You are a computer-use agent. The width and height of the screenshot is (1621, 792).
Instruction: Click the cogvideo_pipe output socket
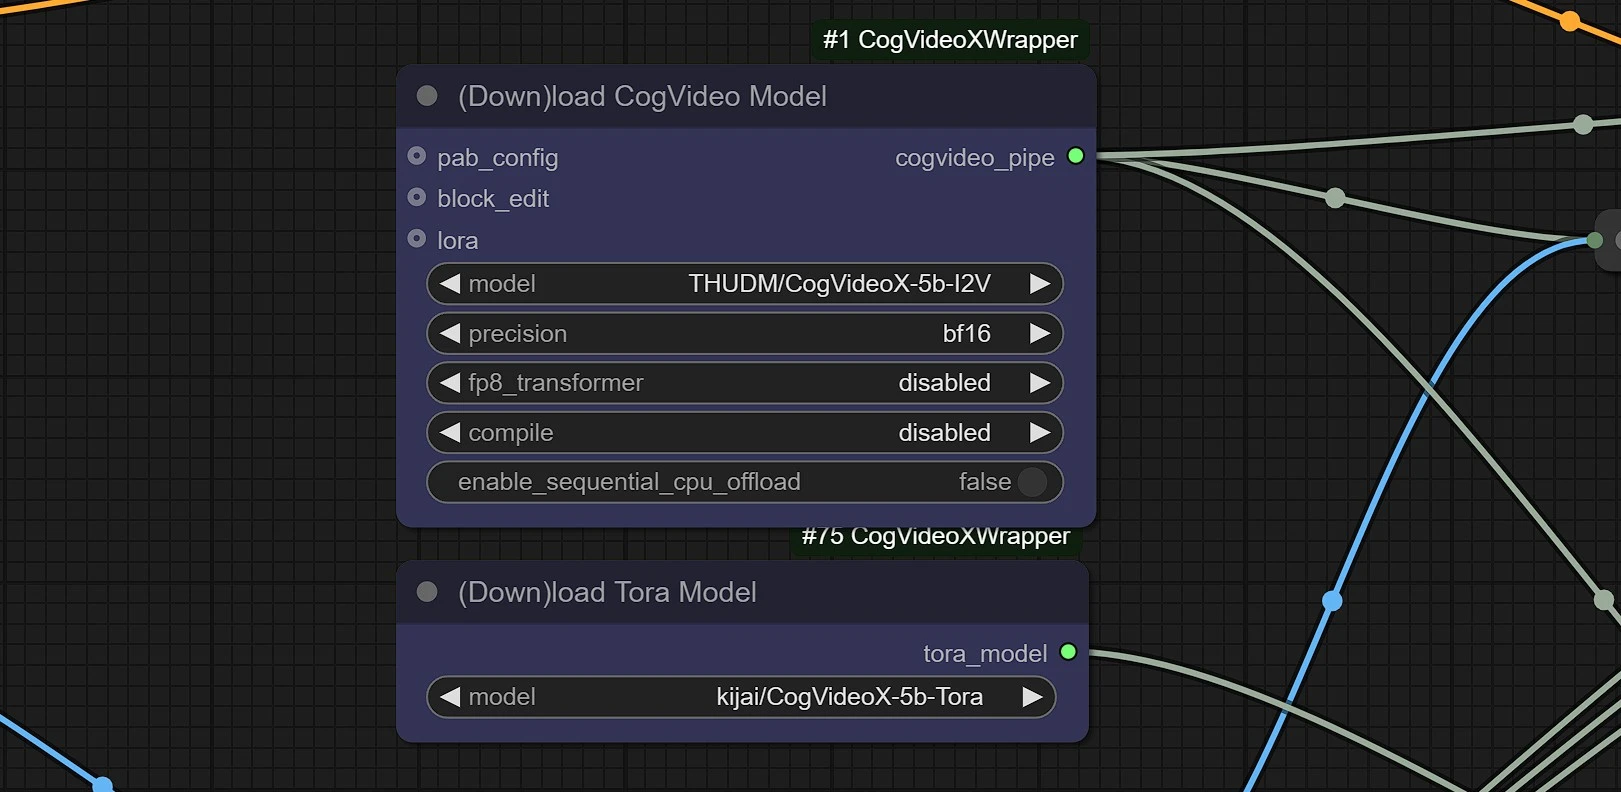click(x=1076, y=156)
